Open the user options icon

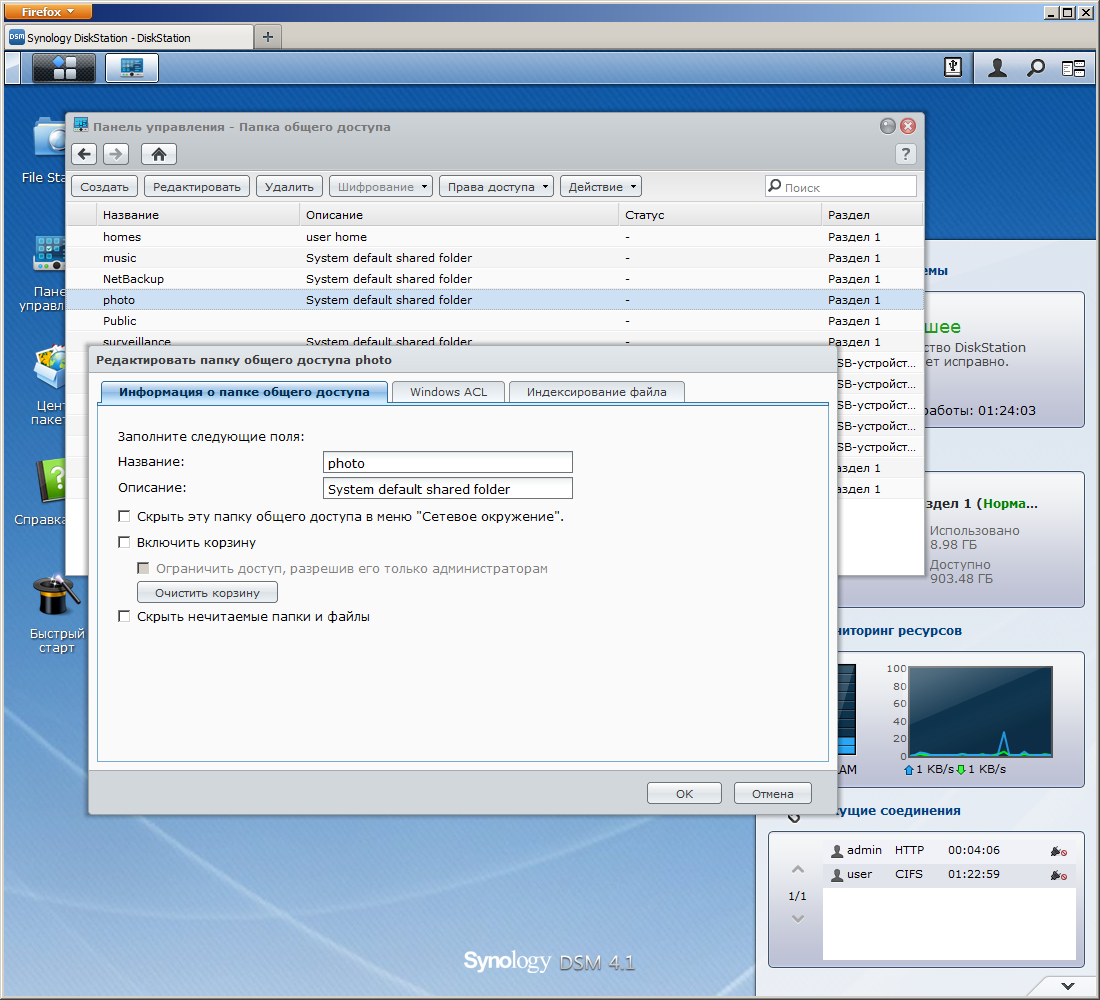pos(997,68)
